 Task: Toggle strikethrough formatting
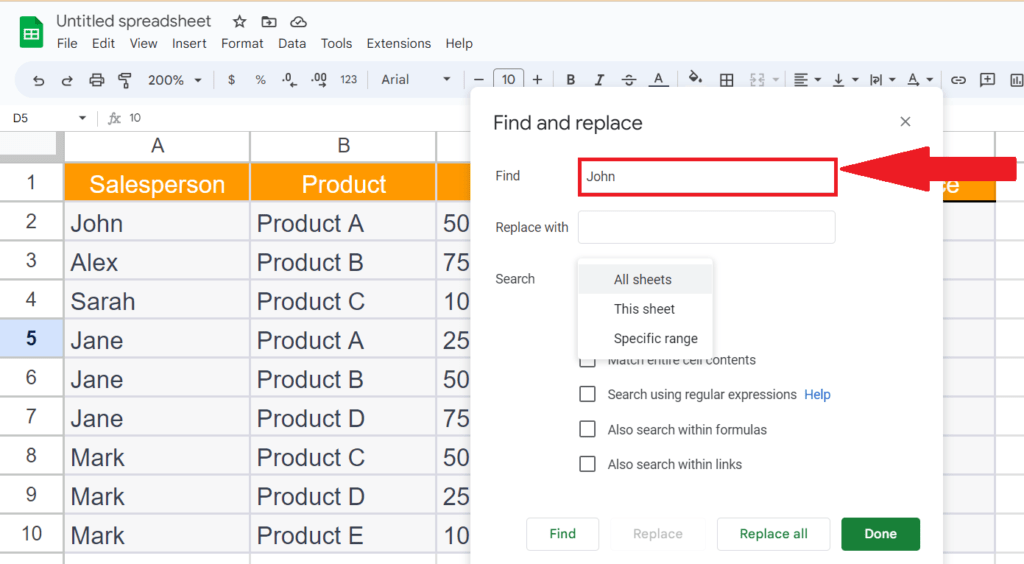tap(628, 80)
